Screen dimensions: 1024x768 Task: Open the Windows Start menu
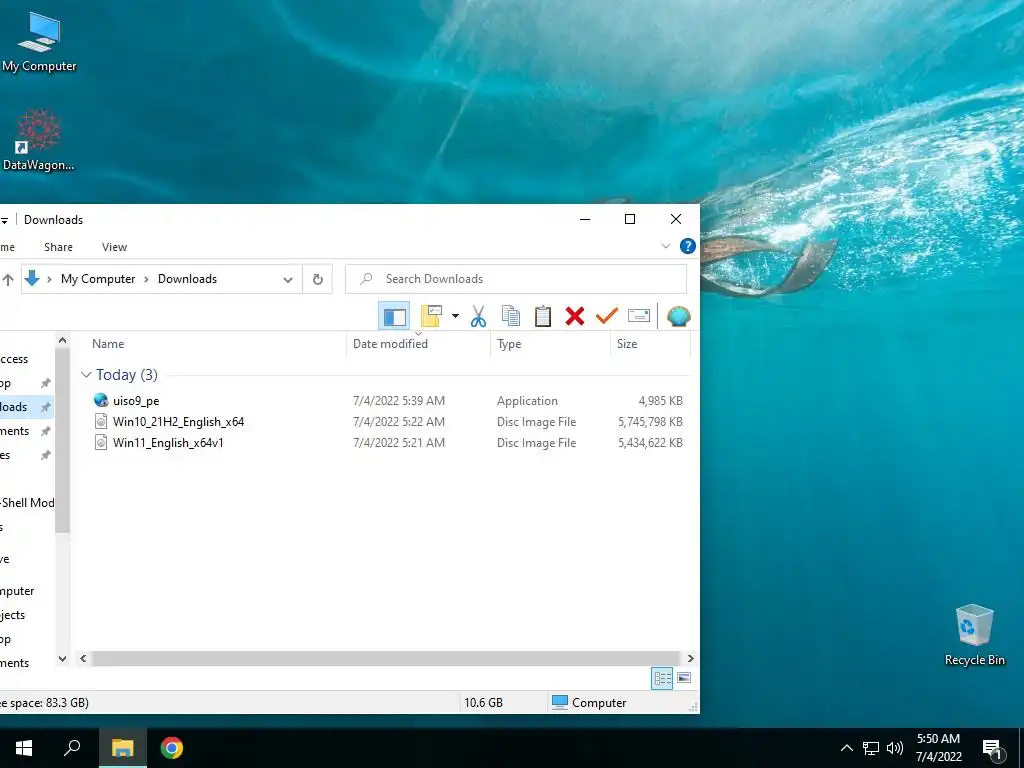(24, 748)
